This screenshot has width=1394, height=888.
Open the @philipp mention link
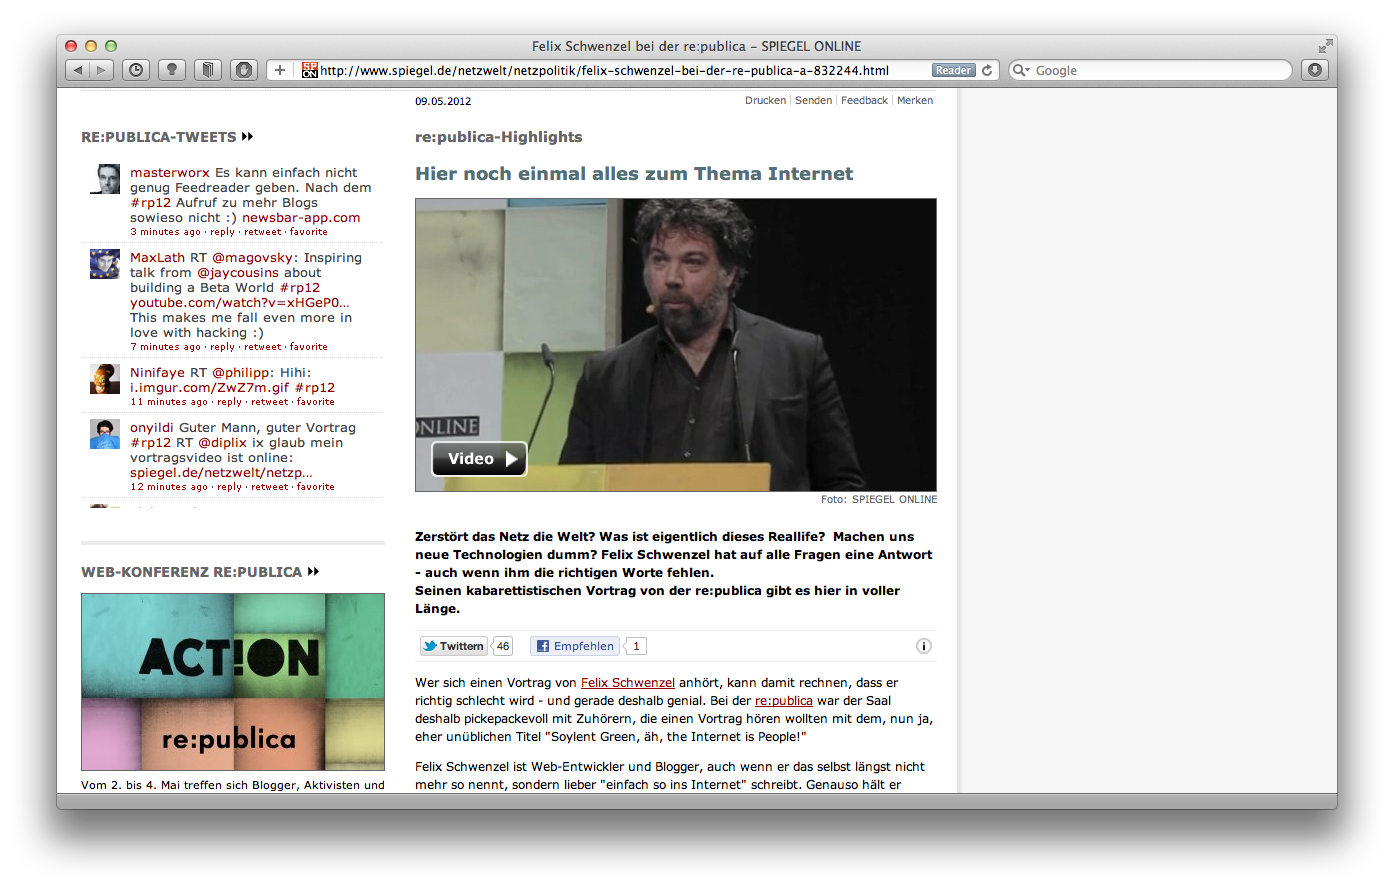coord(241,372)
